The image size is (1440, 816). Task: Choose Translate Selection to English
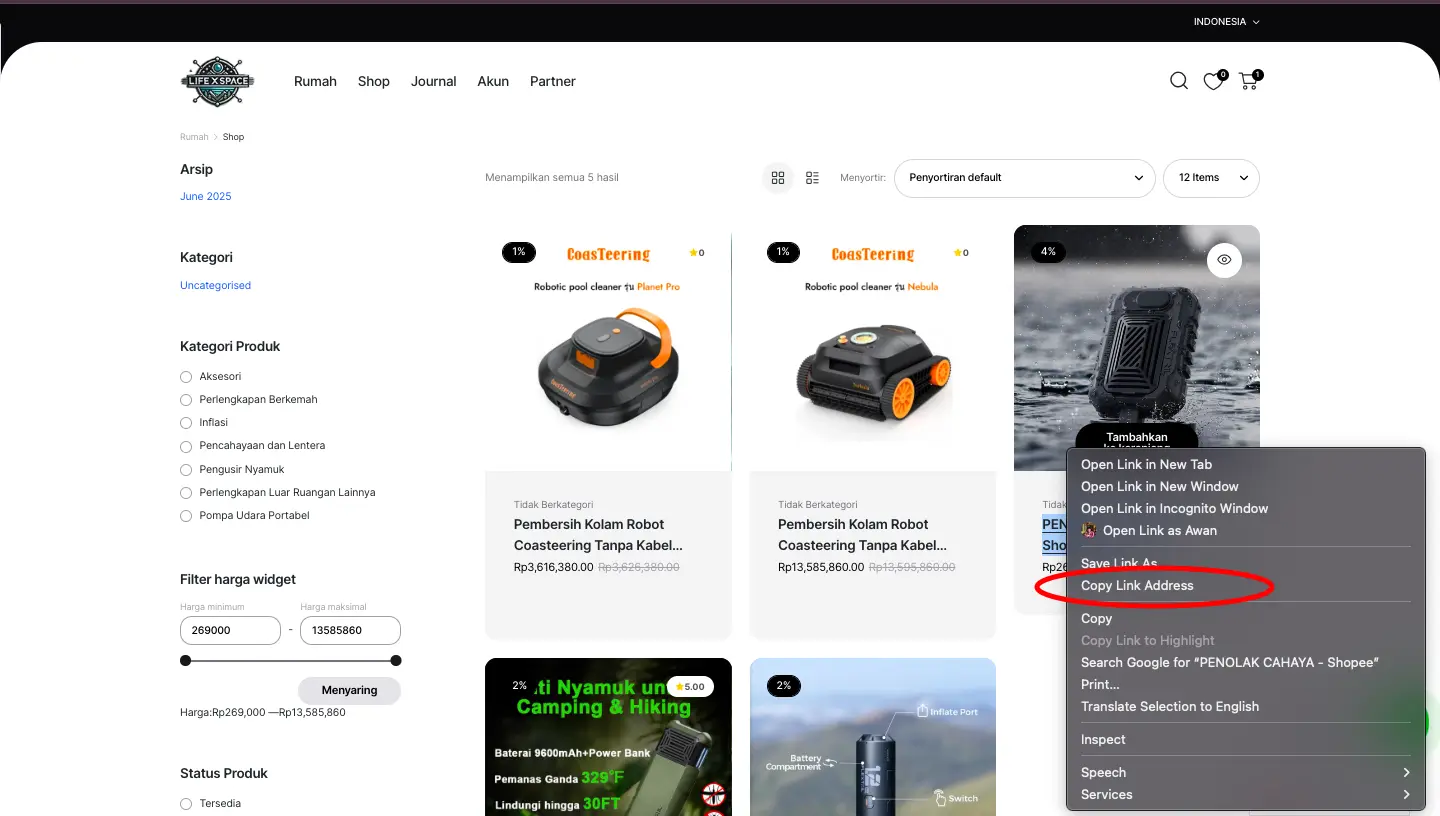(1245, 706)
